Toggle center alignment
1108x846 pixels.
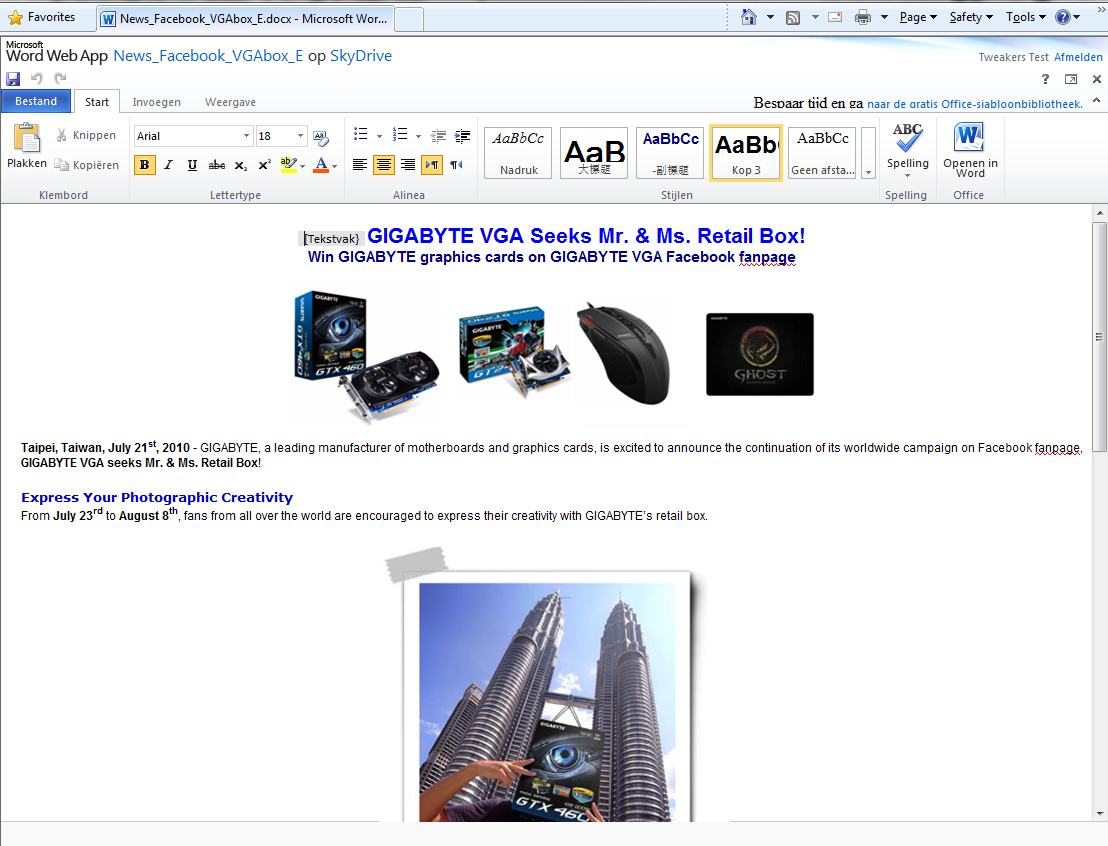384,165
